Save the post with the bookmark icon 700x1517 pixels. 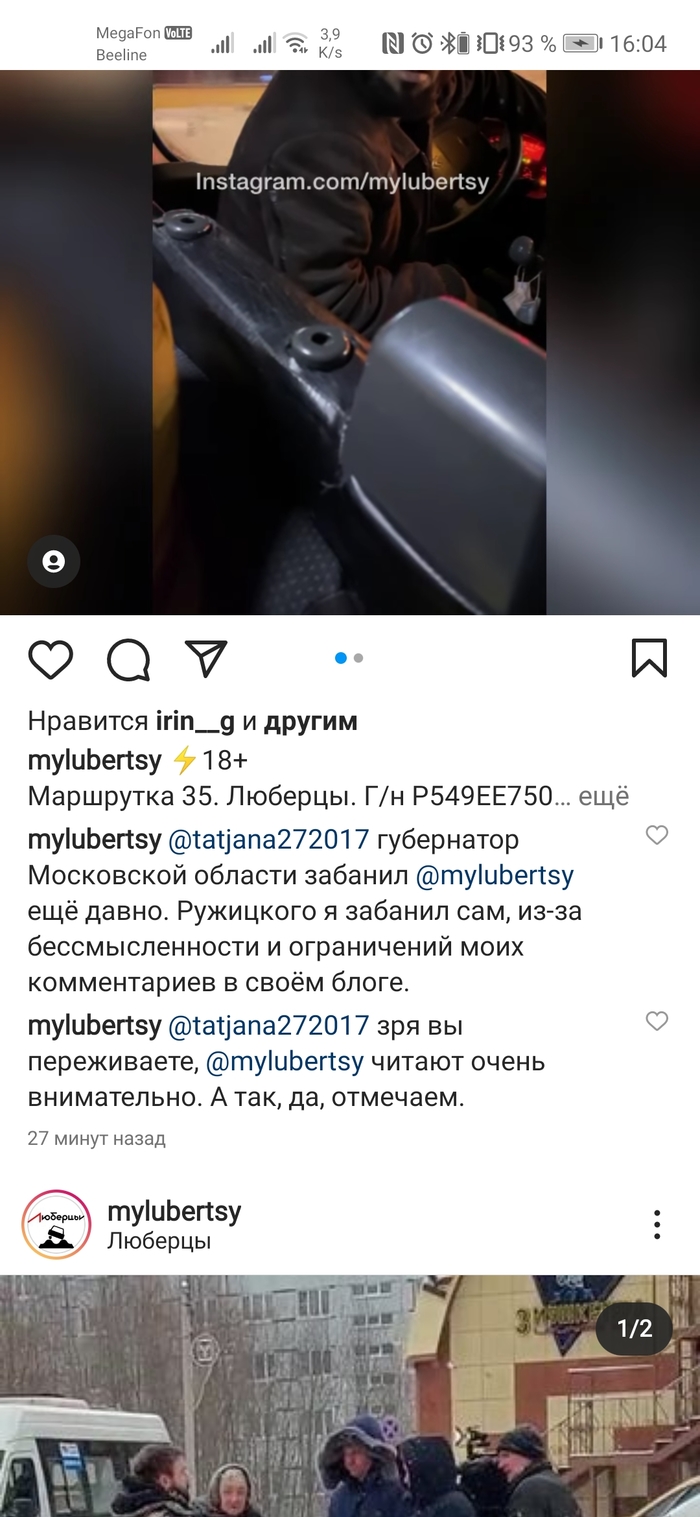(x=649, y=658)
